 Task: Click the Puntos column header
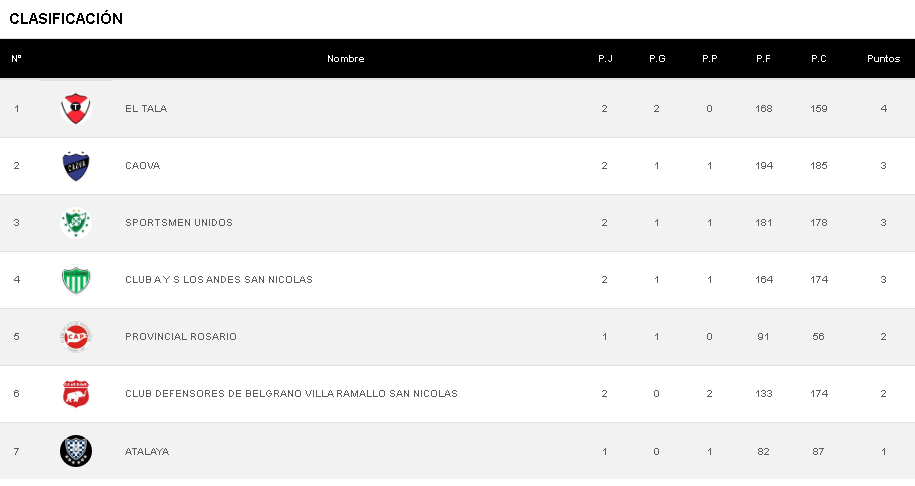(883, 59)
